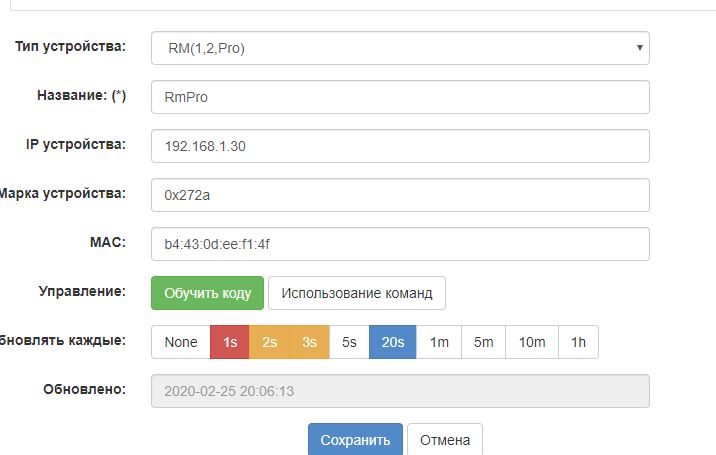This screenshot has width=716, height=455.
Task: Click the IP field 192.168.1.30
Action: click(x=400, y=146)
